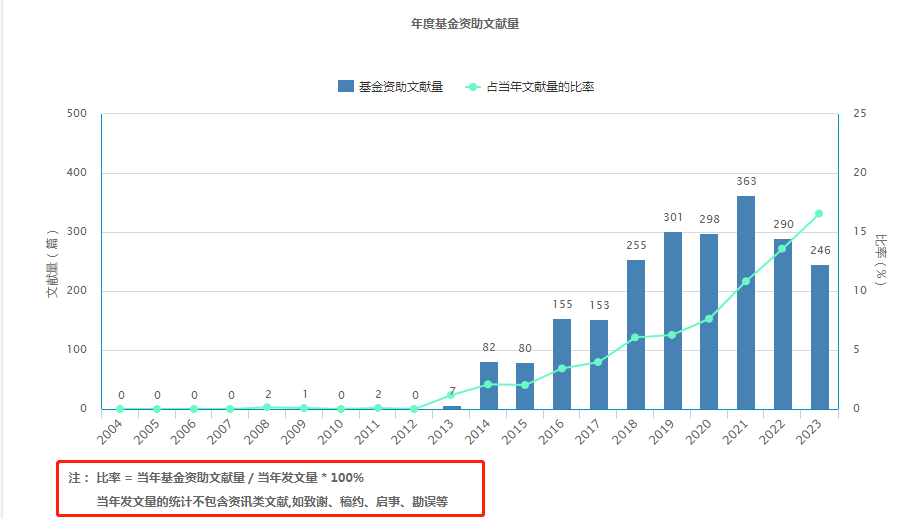913x519 pixels.
Task: Click the 2019 bar labeled 301
Action: (x=673, y=320)
